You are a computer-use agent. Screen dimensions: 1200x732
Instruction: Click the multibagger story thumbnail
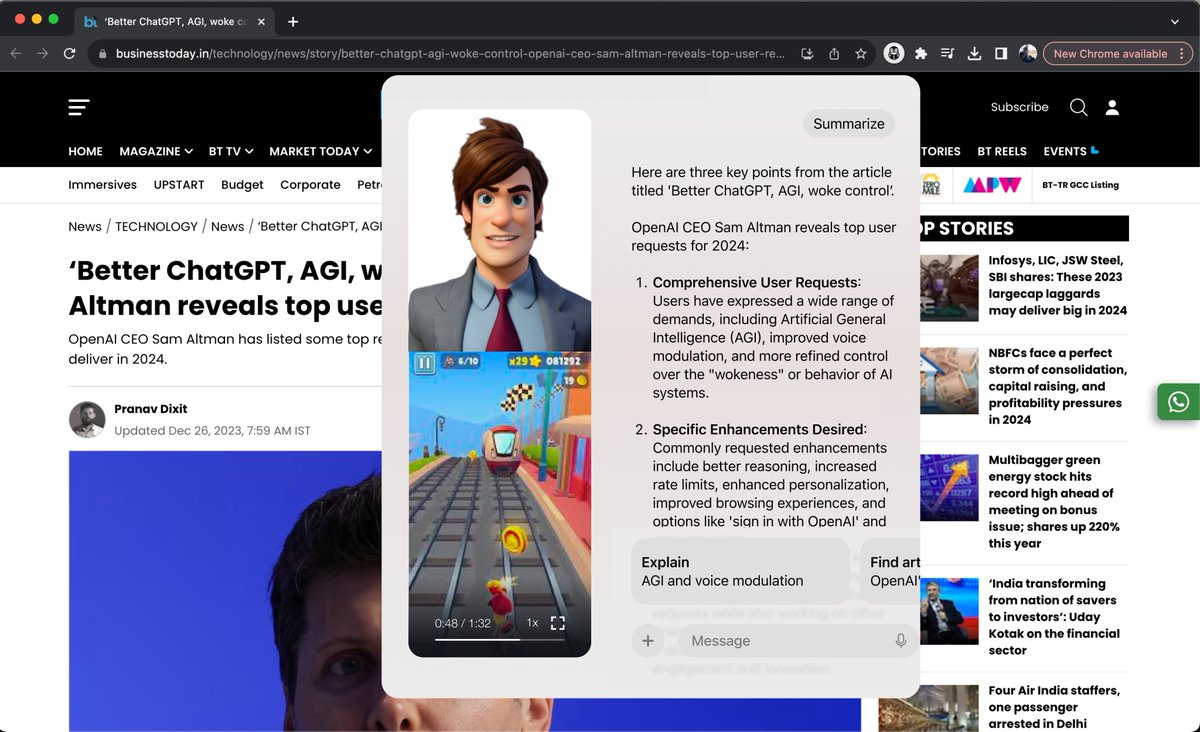pos(949,488)
